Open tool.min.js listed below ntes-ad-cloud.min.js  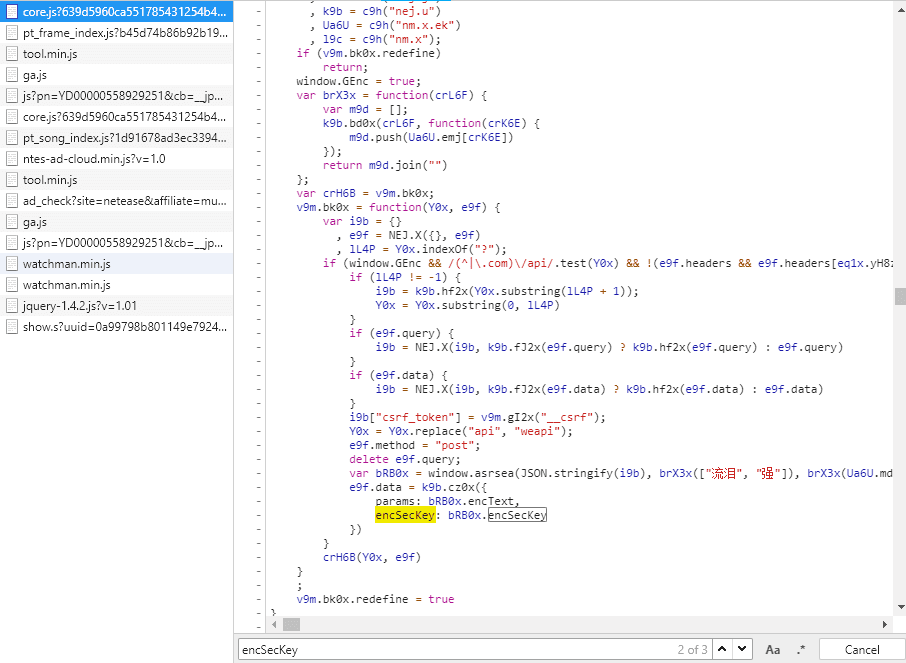116,180
